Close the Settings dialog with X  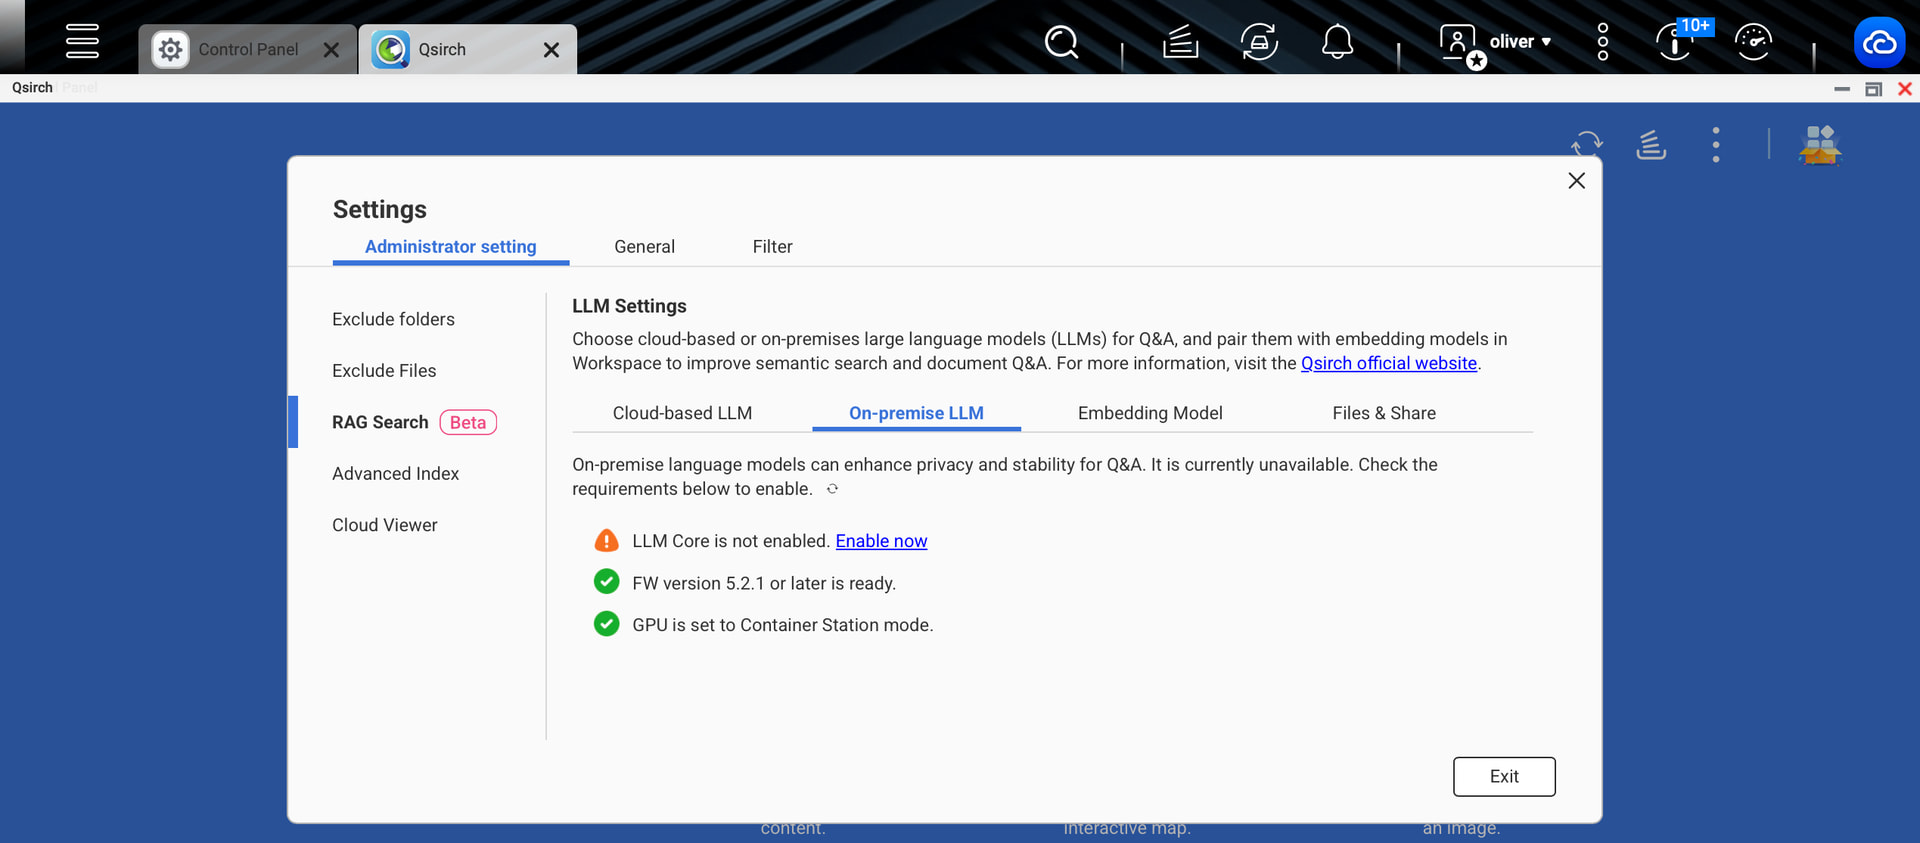pos(1576,181)
